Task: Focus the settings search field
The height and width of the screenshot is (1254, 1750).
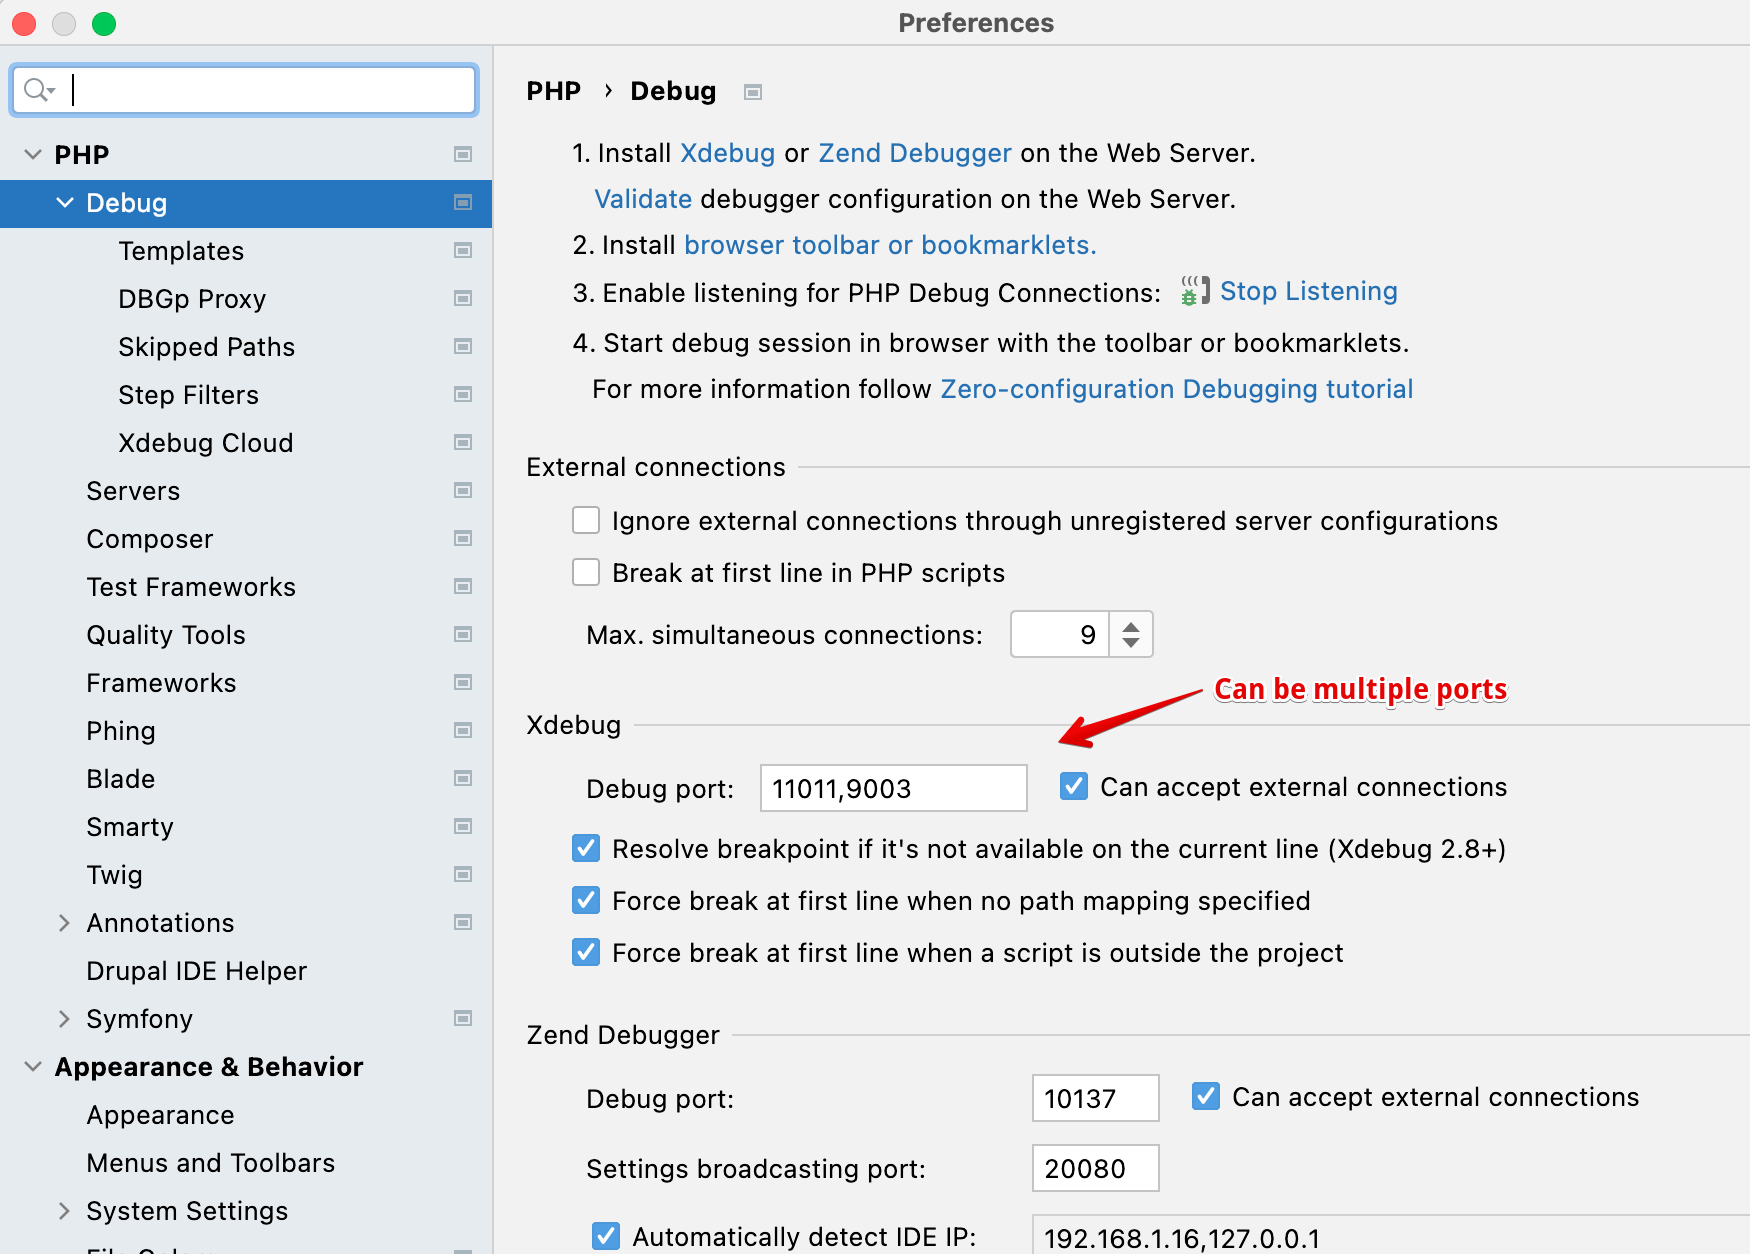Action: point(244,90)
